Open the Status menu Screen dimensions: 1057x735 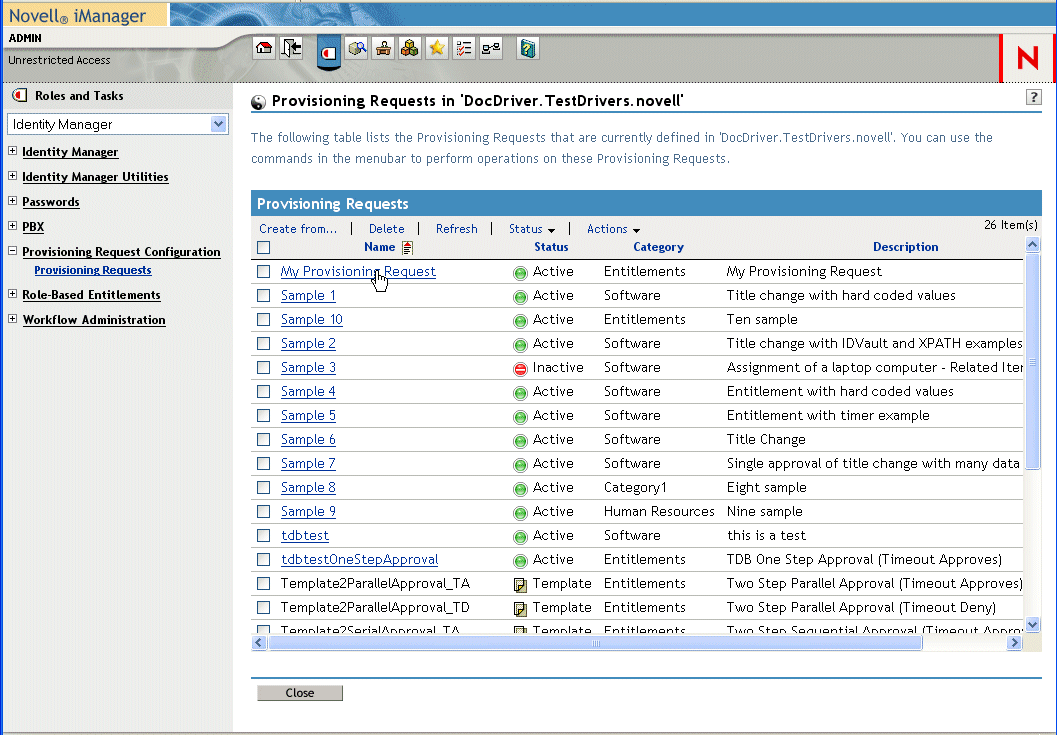click(531, 229)
